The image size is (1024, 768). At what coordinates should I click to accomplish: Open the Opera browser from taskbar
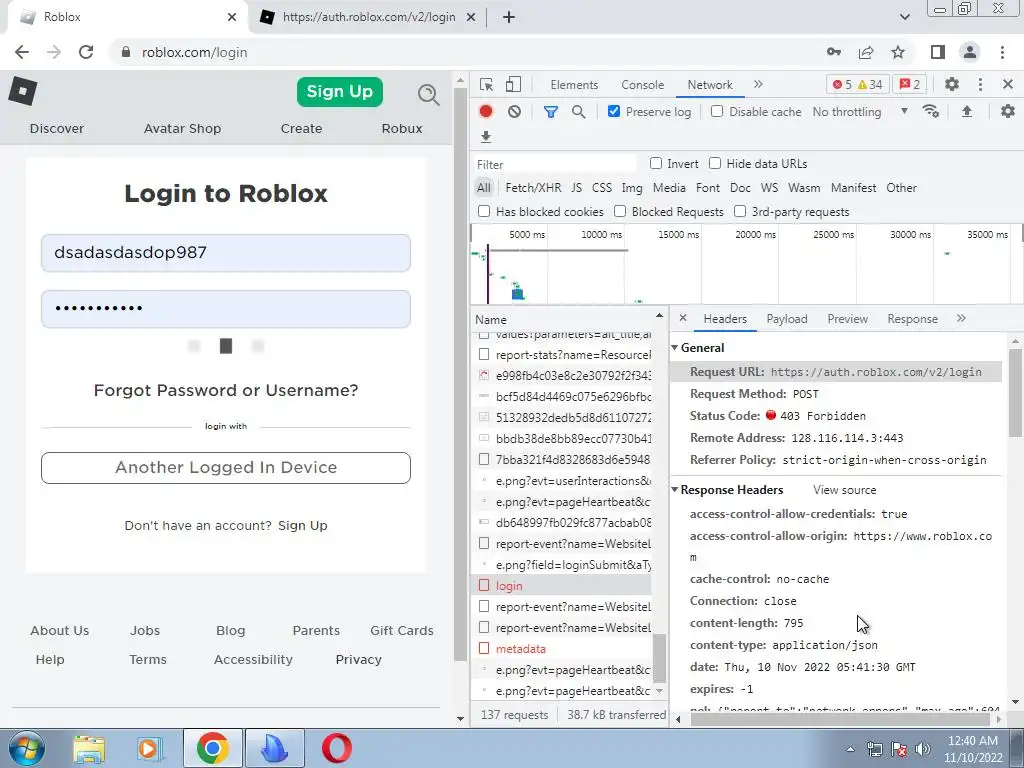coord(336,748)
